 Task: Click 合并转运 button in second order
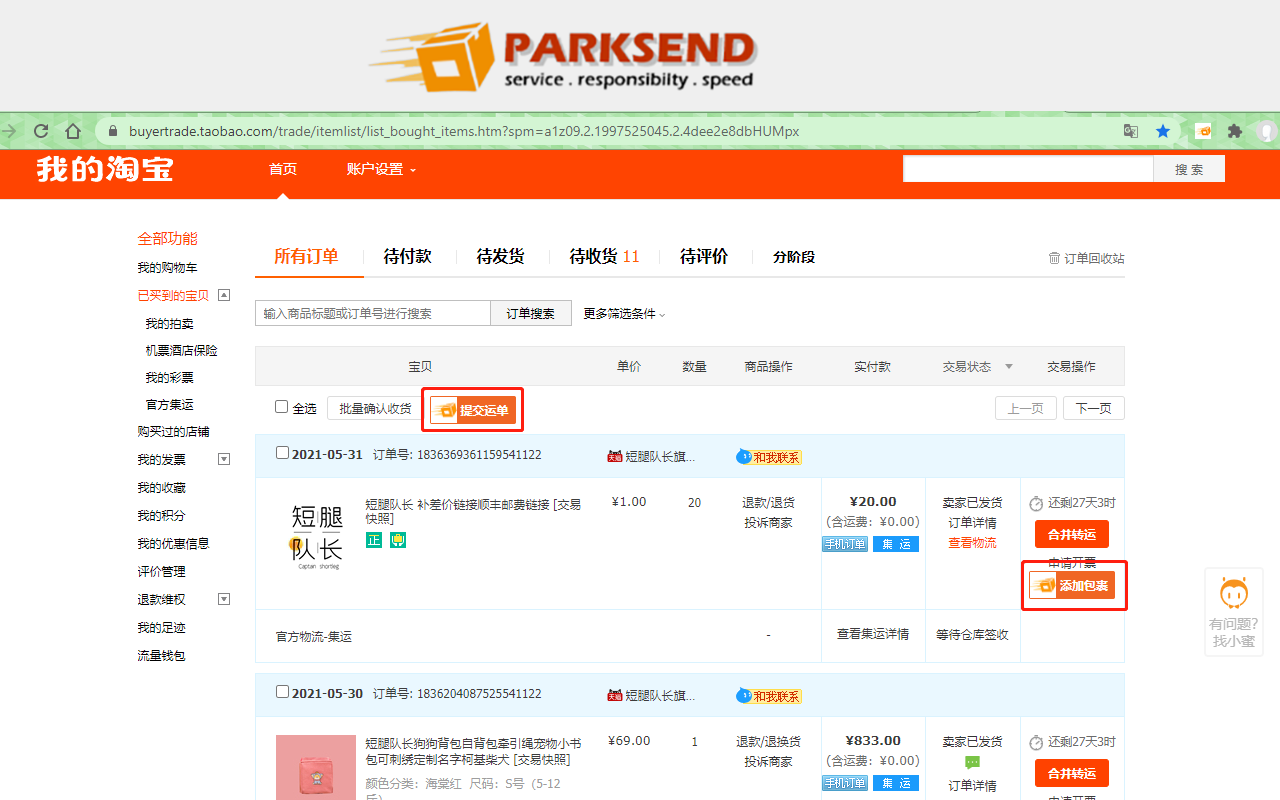1072,773
